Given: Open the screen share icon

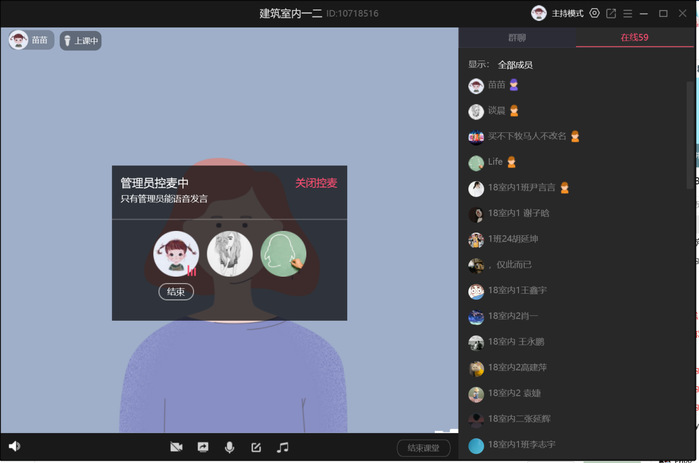Looking at the screenshot, I should pyautogui.click(x=203, y=447).
